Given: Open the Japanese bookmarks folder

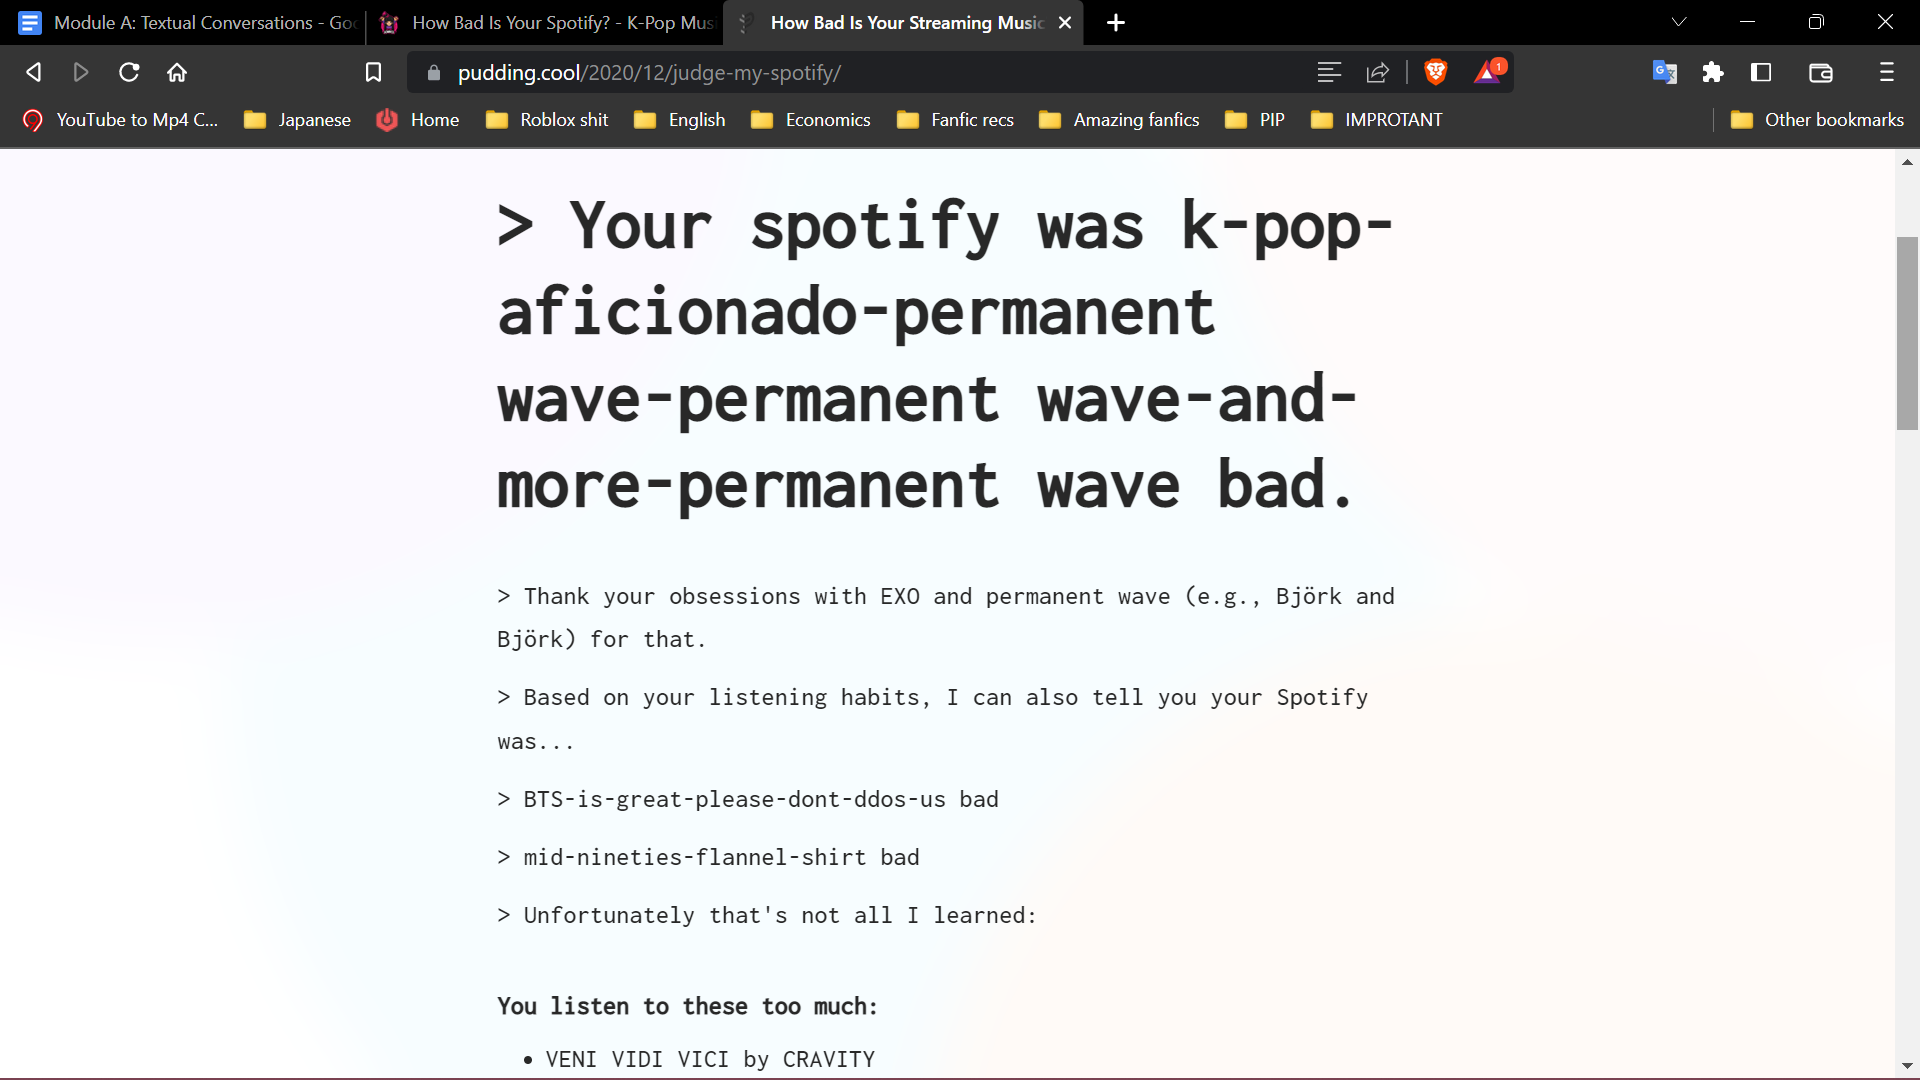Looking at the screenshot, I should (x=298, y=119).
